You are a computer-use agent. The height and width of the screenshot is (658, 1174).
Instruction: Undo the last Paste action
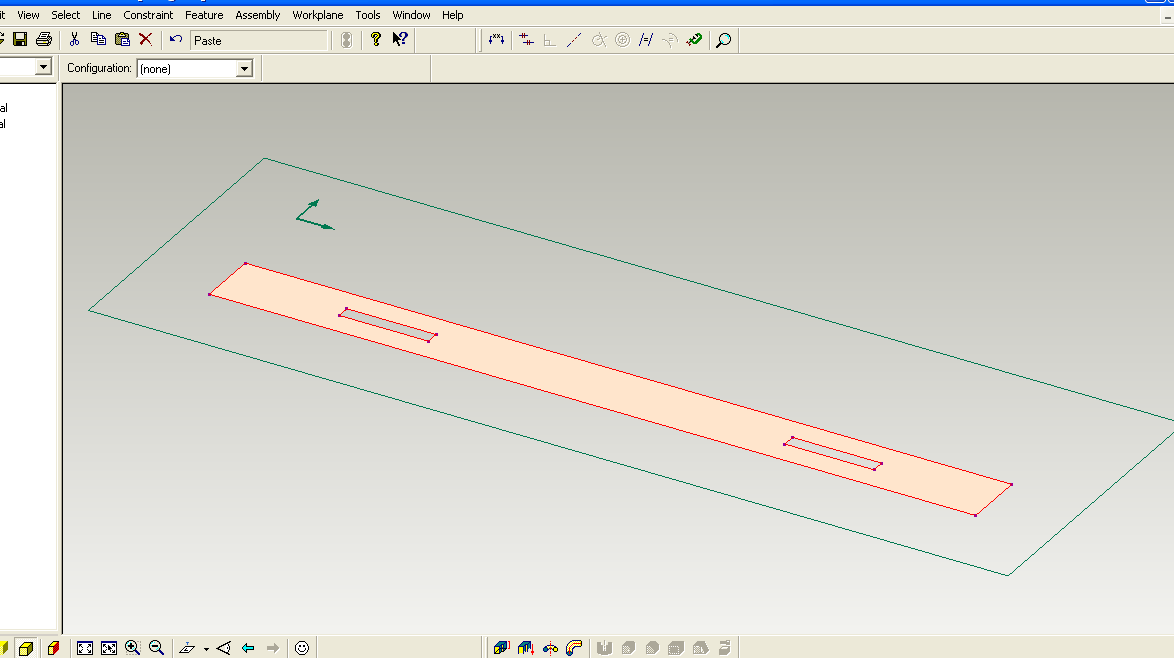tap(176, 40)
